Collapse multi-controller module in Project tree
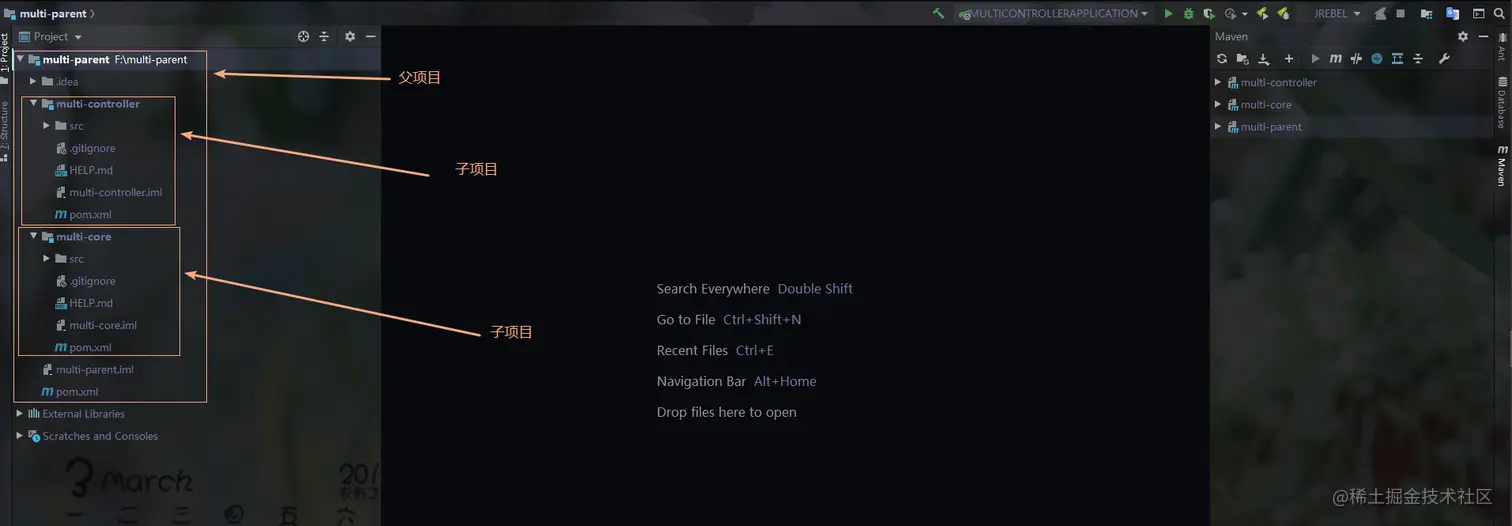The image size is (1512, 526). (x=34, y=104)
